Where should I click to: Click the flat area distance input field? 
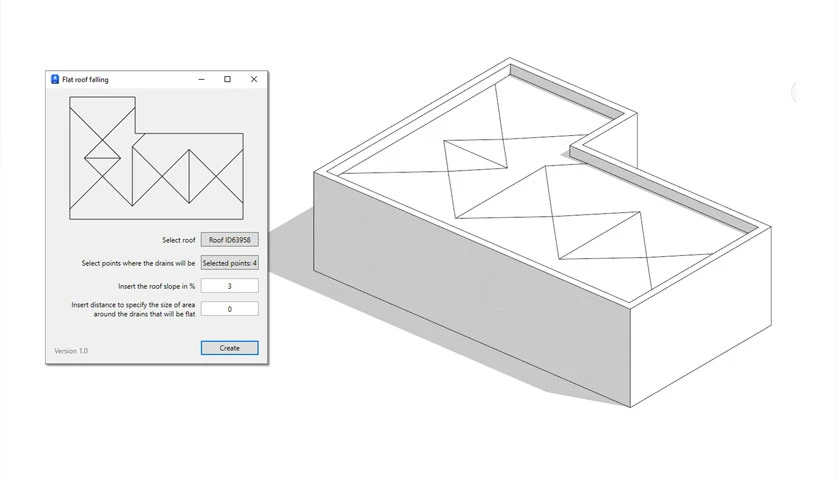[230, 309]
